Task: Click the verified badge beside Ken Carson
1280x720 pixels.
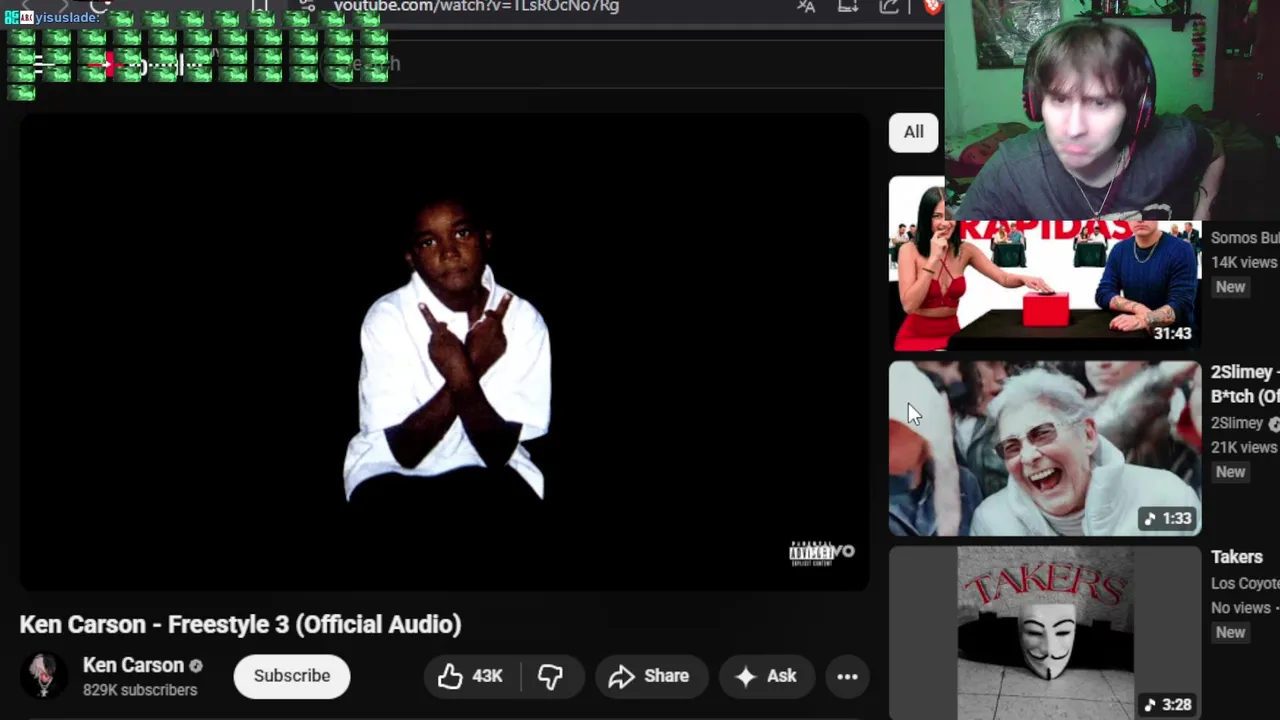Action: [196, 666]
